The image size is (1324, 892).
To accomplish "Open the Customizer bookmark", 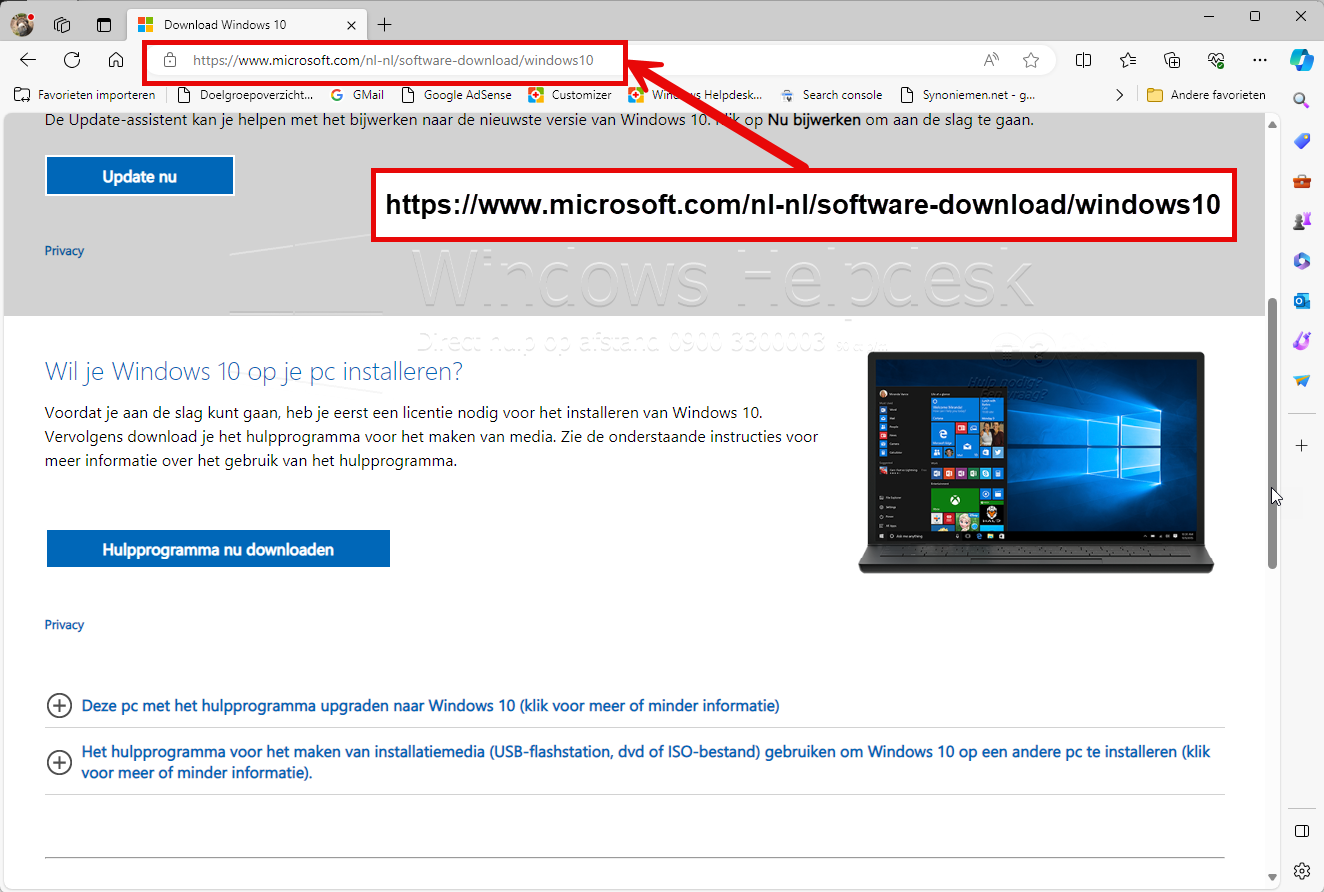I will [570, 95].
